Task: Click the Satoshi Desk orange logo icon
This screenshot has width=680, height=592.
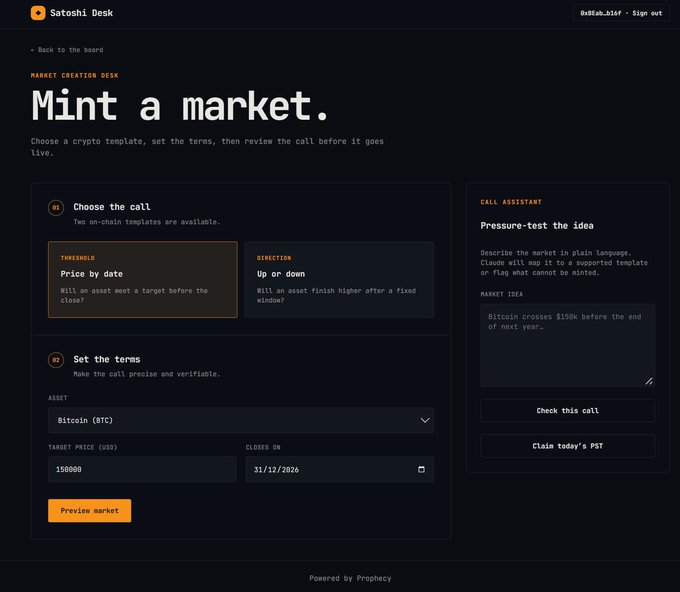Action: [38, 13]
